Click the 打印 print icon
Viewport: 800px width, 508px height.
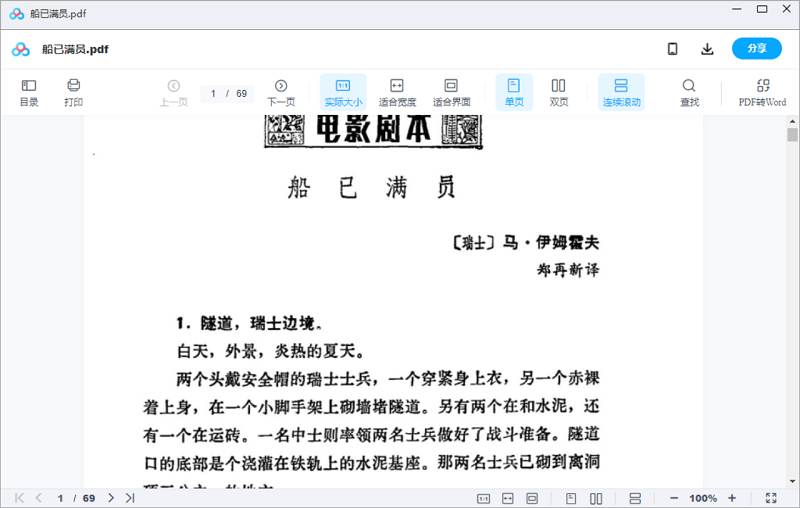[73, 93]
